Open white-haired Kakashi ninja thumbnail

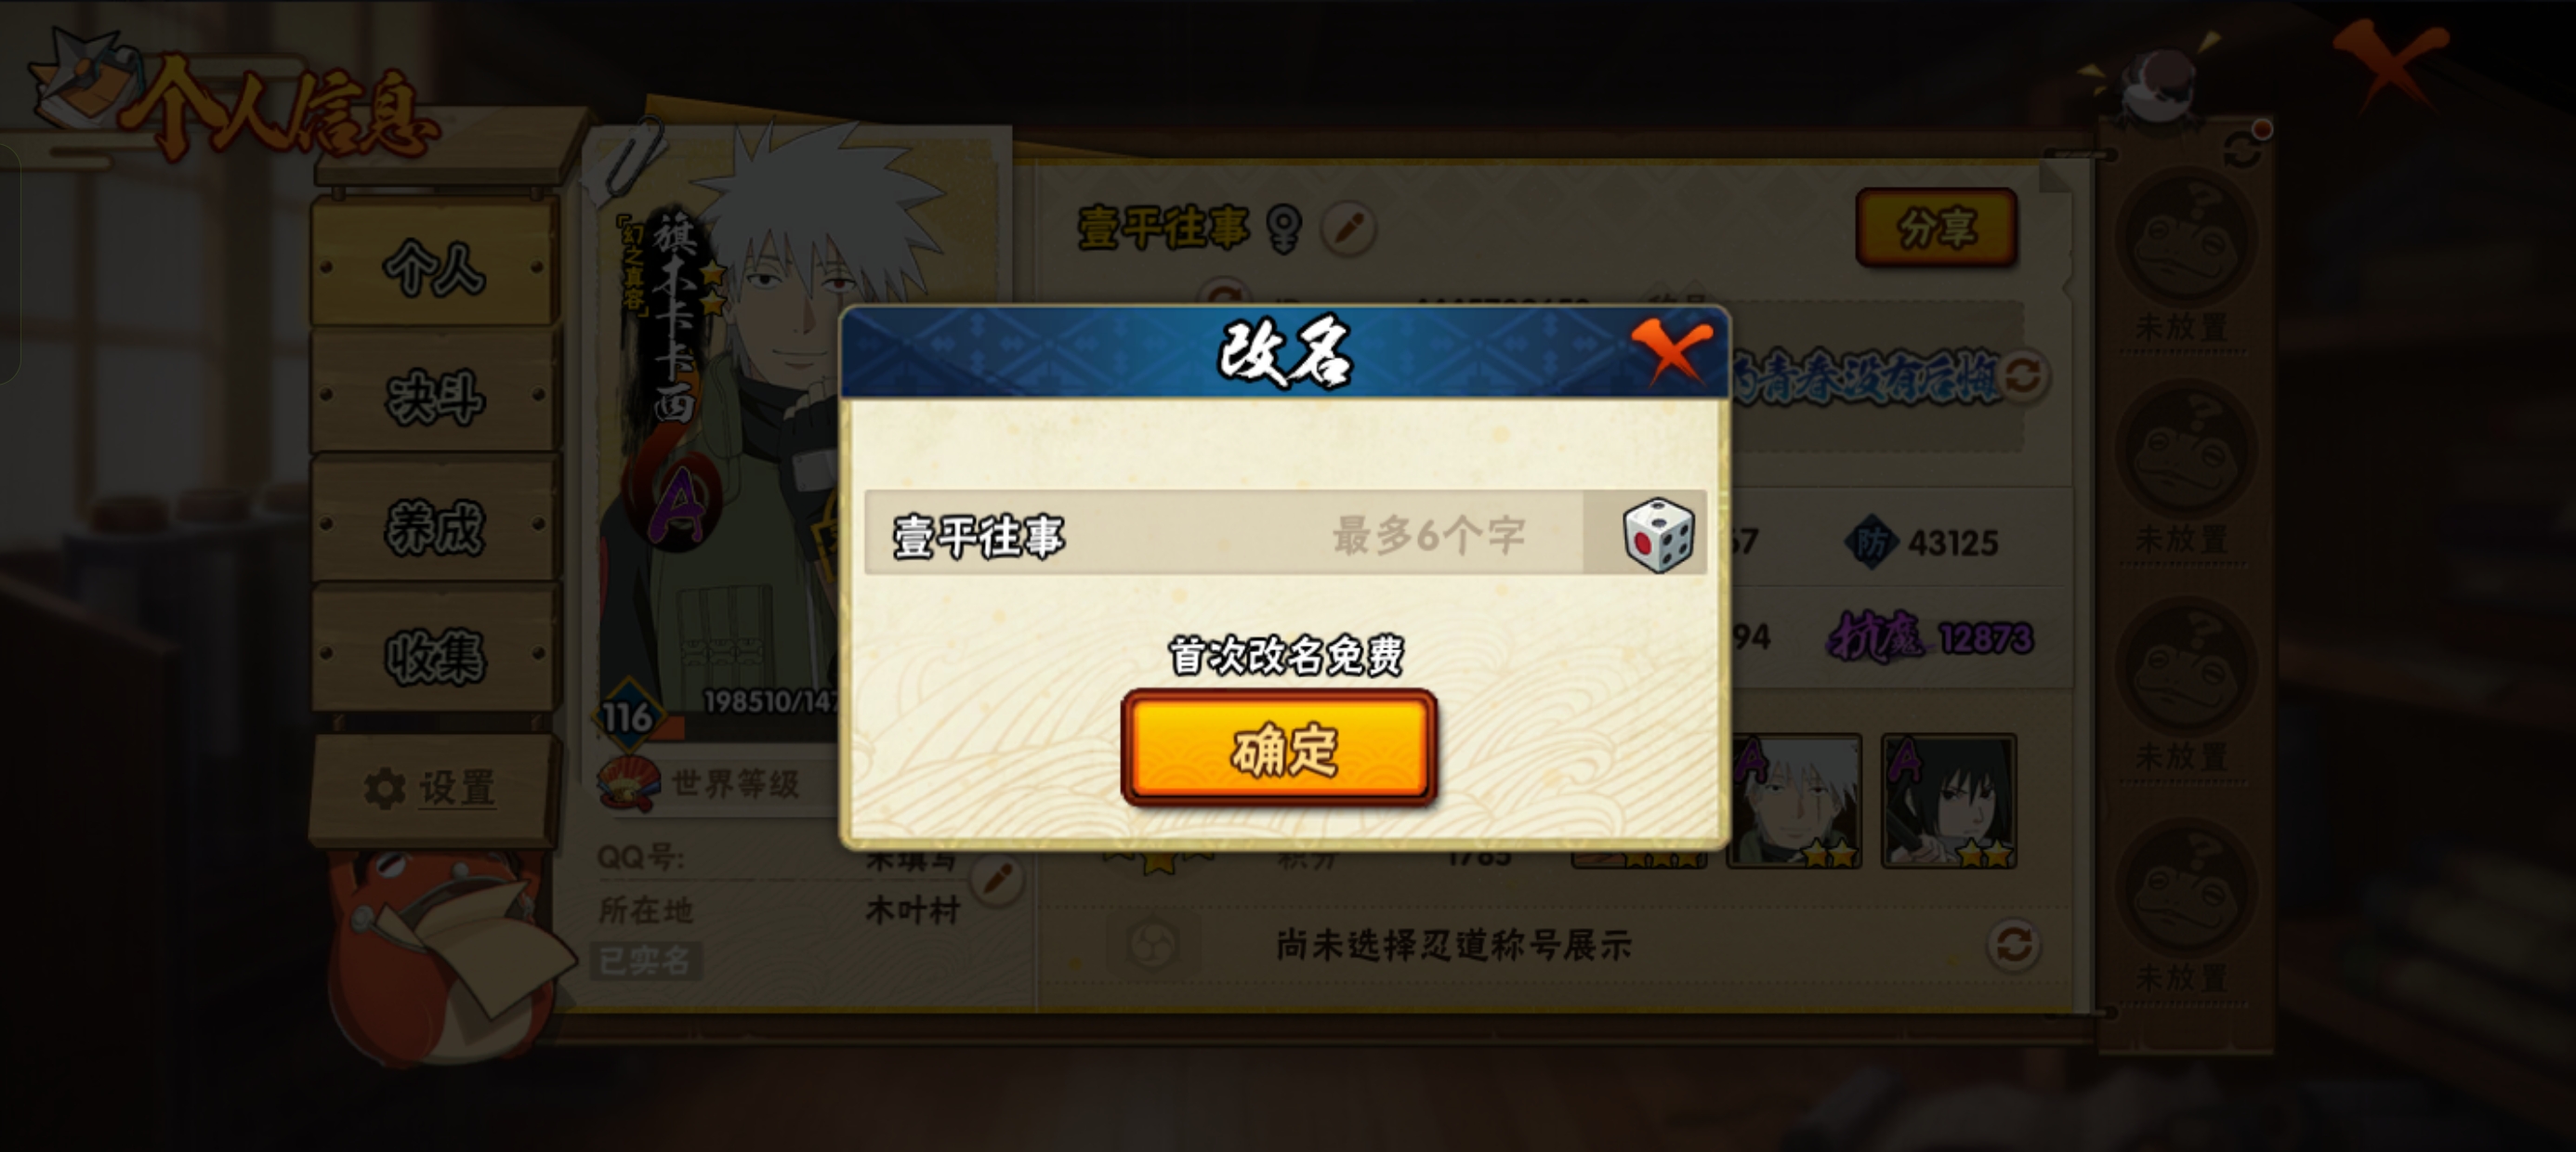tap(1794, 801)
